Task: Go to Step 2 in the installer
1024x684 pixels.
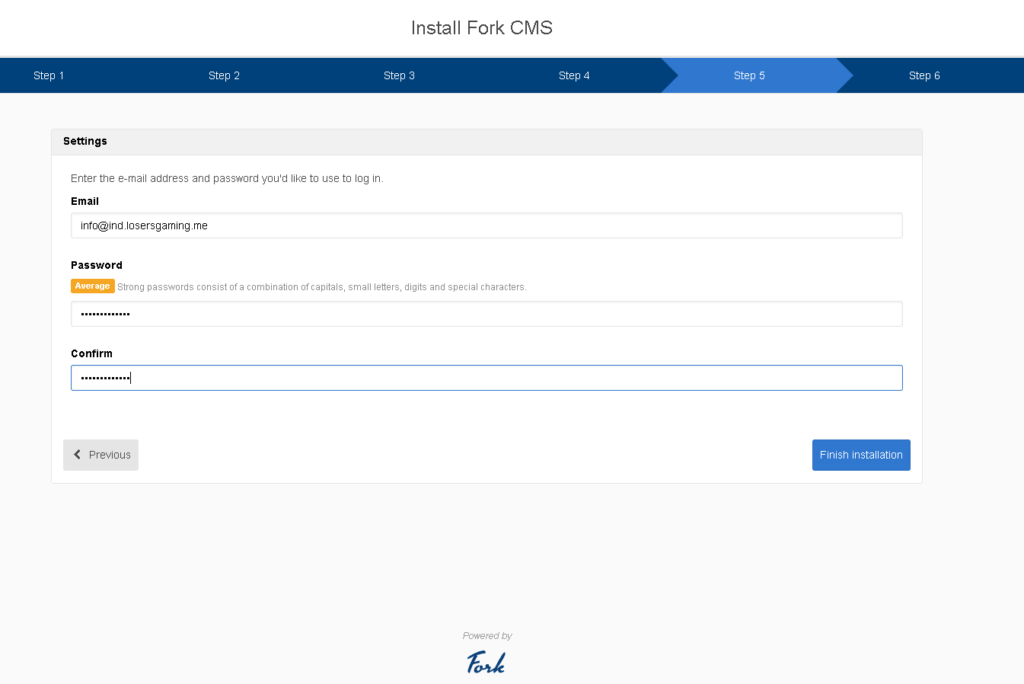Action: pyautogui.click(x=224, y=76)
